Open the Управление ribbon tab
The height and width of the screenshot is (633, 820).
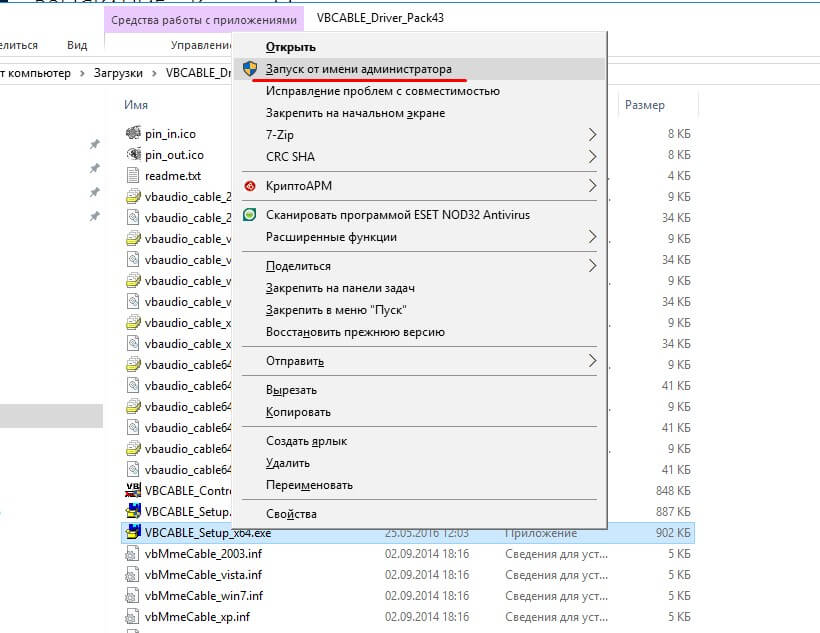coord(201,45)
